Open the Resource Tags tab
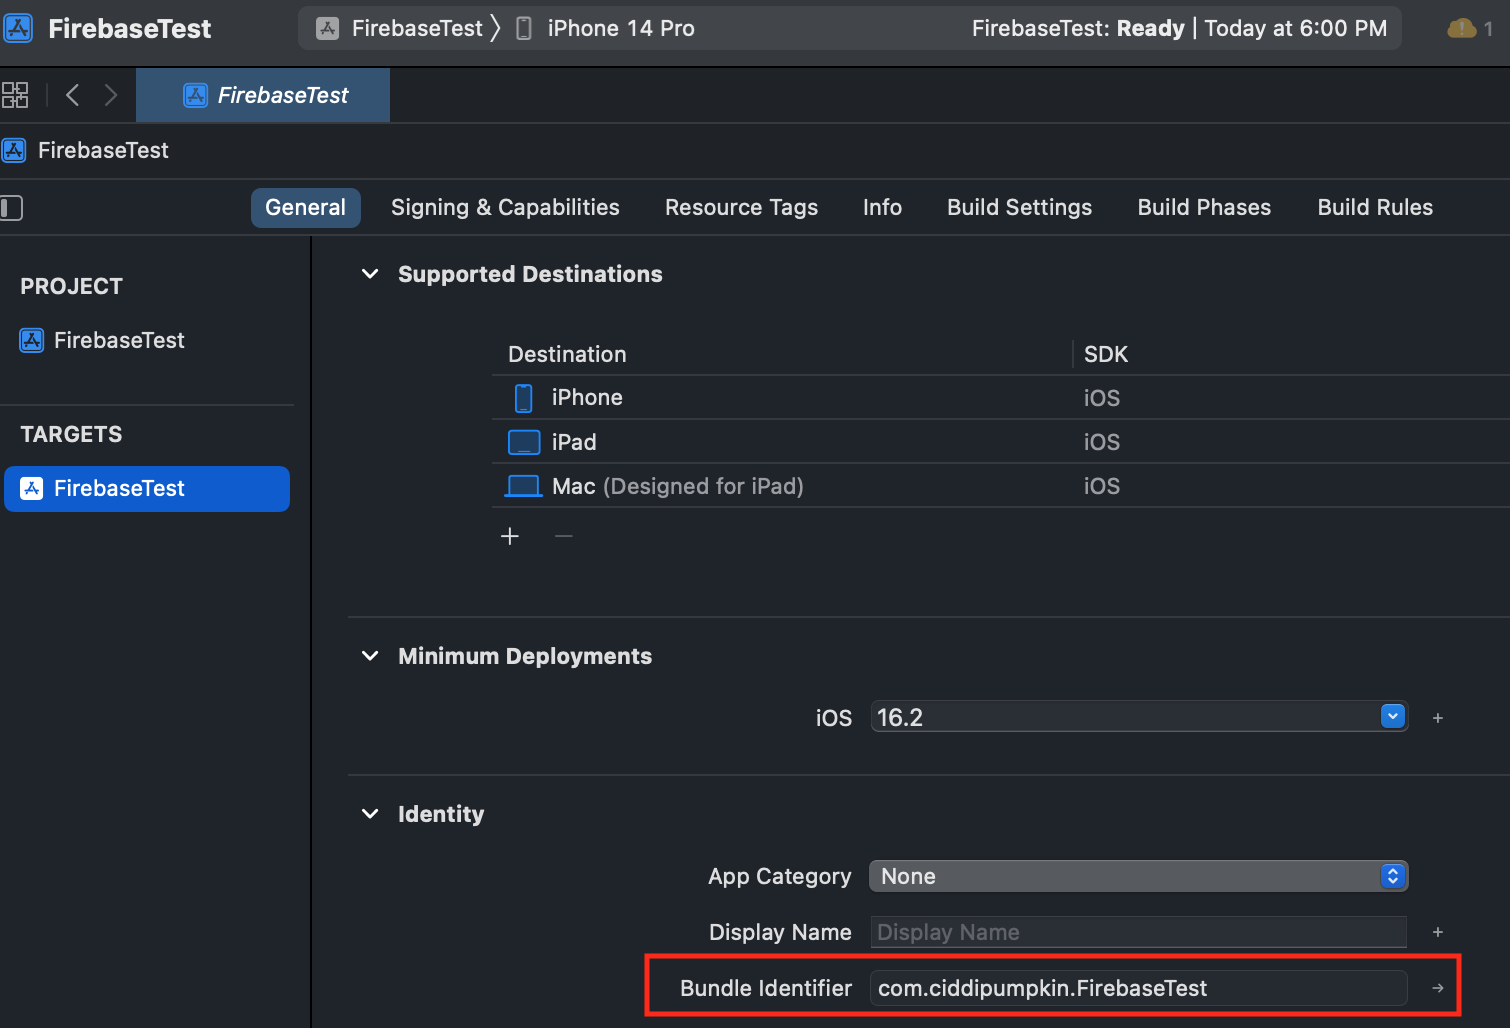Image resolution: width=1510 pixels, height=1028 pixels. pos(741,207)
